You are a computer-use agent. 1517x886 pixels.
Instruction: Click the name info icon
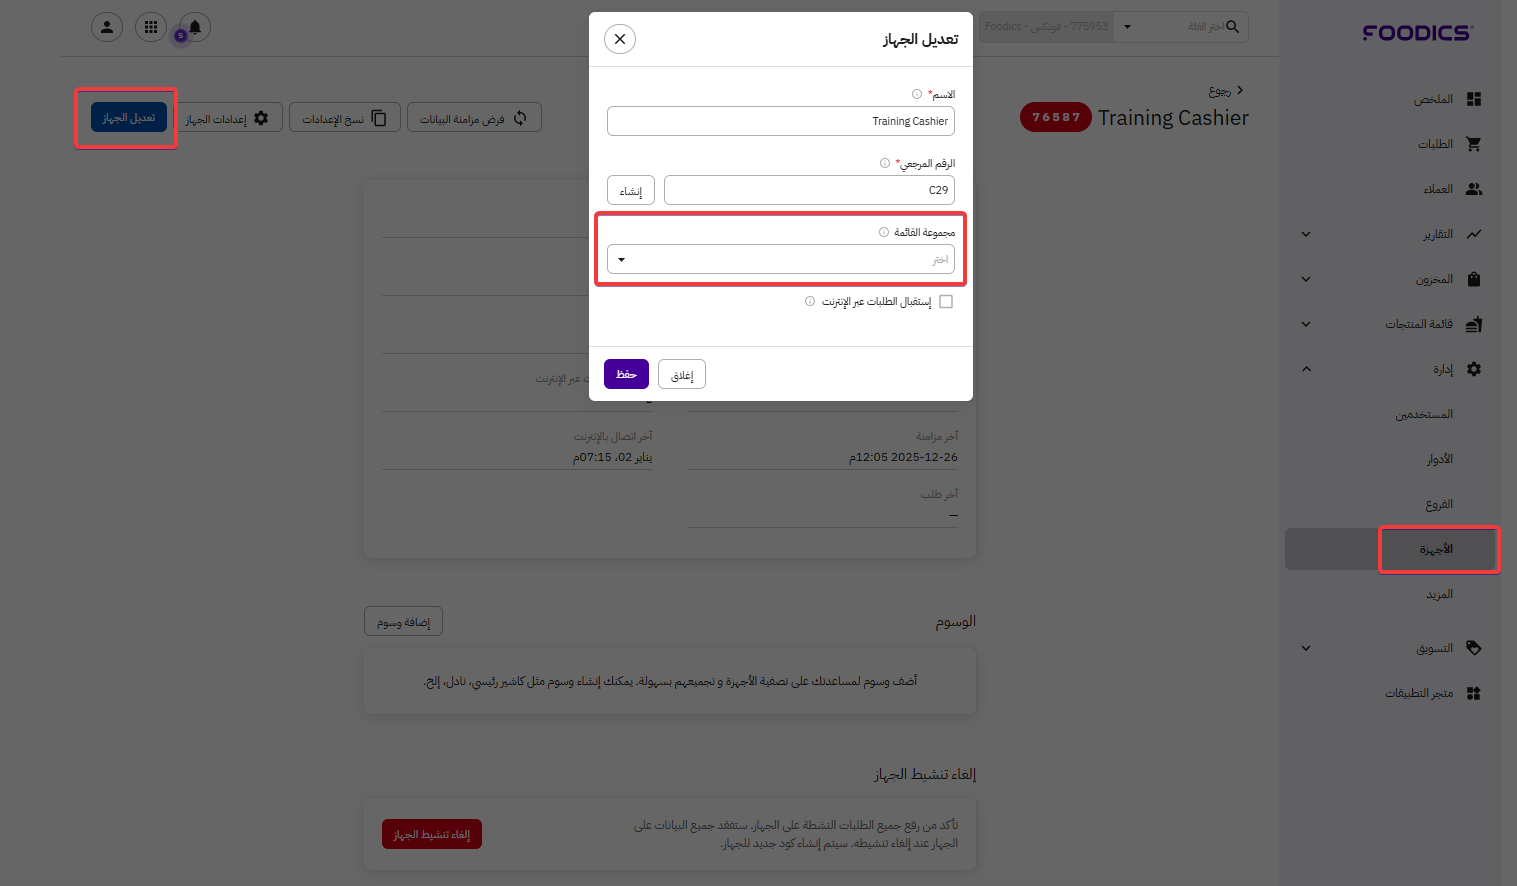[x=917, y=94]
